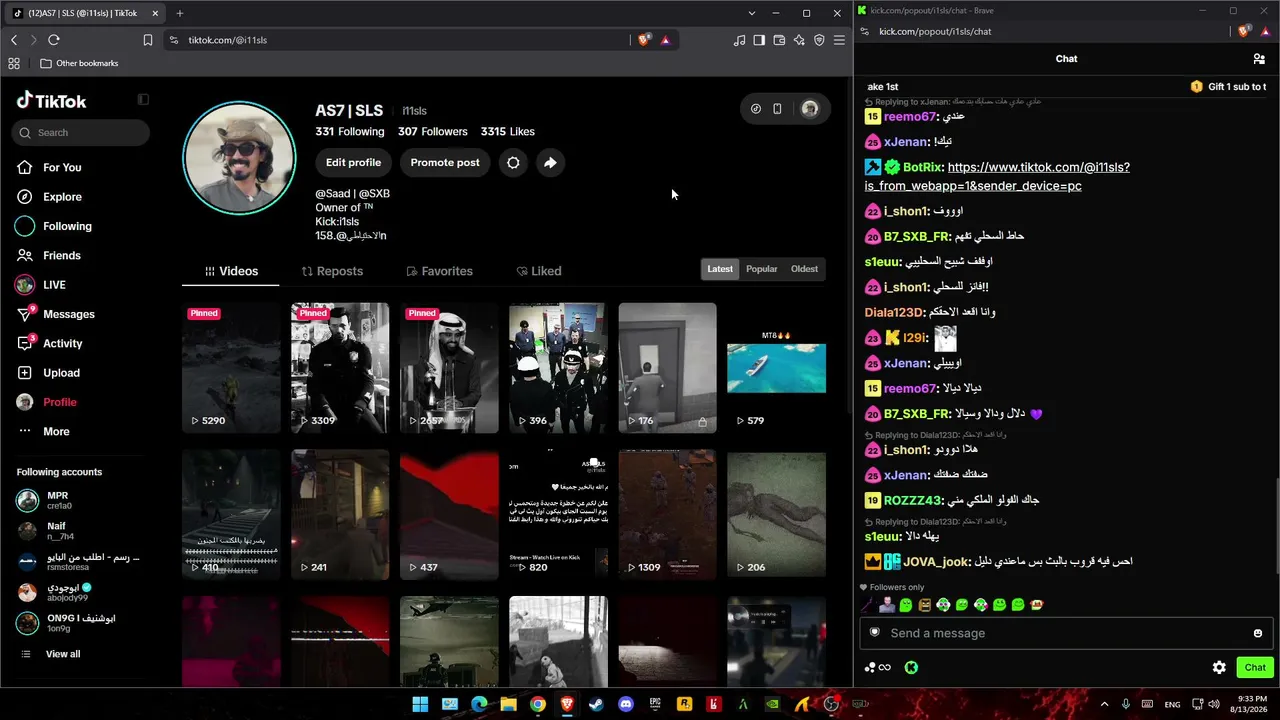Open the Upload page in TikTok
The height and width of the screenshot is (720, 1280).
(x=61, y=373)
